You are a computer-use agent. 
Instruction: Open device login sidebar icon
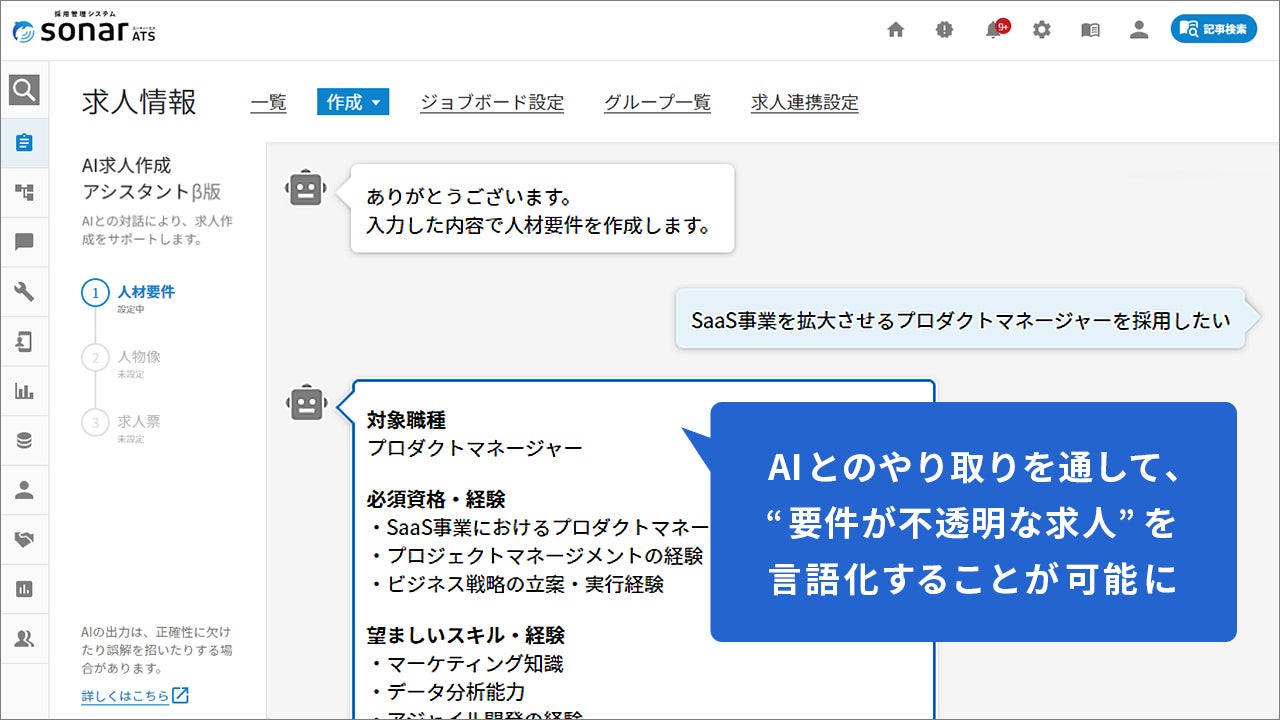[x=24, y=342]
